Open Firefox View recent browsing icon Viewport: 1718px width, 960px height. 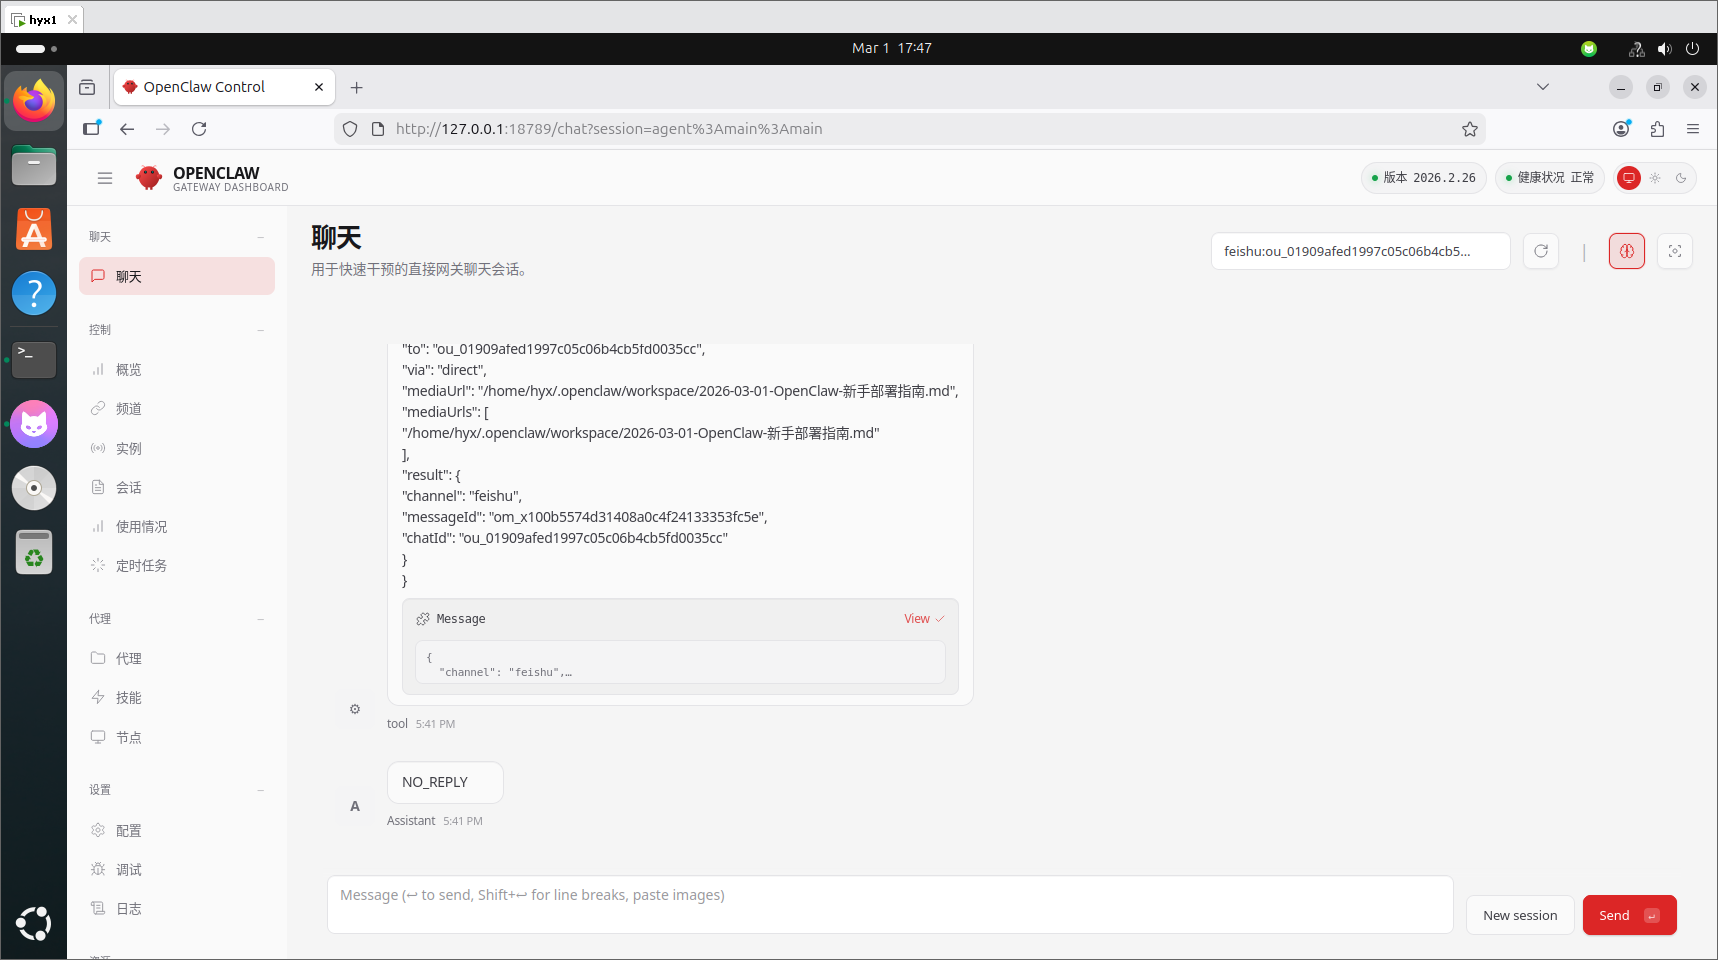click(88, 87)
